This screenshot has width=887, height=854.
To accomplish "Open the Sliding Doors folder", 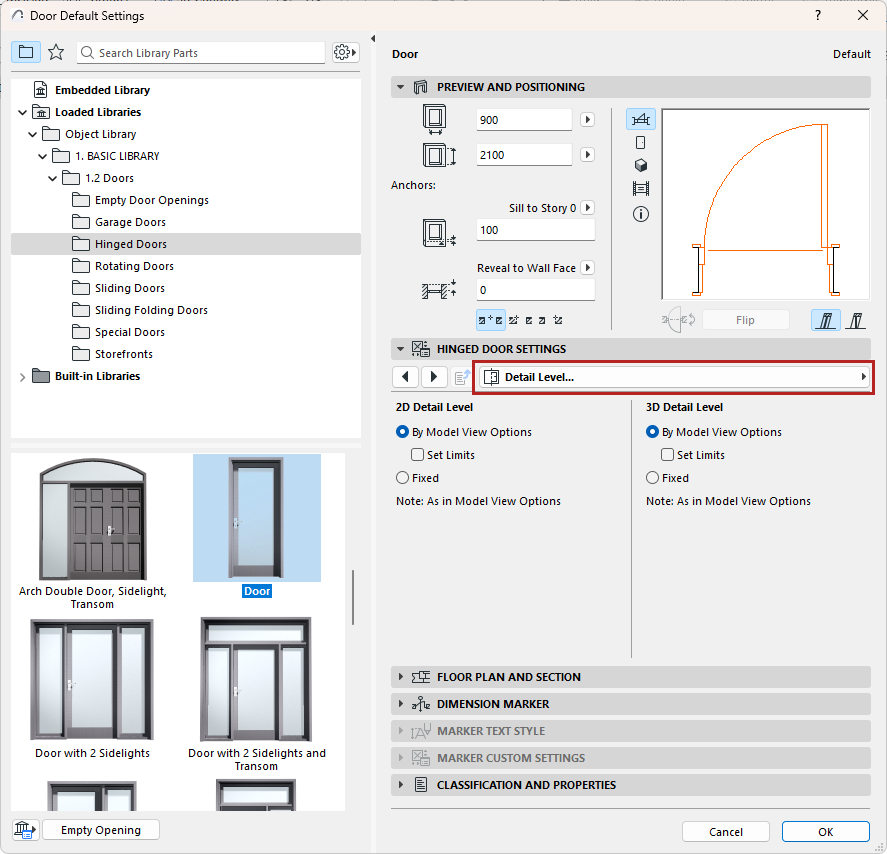I will pos(129,288).
